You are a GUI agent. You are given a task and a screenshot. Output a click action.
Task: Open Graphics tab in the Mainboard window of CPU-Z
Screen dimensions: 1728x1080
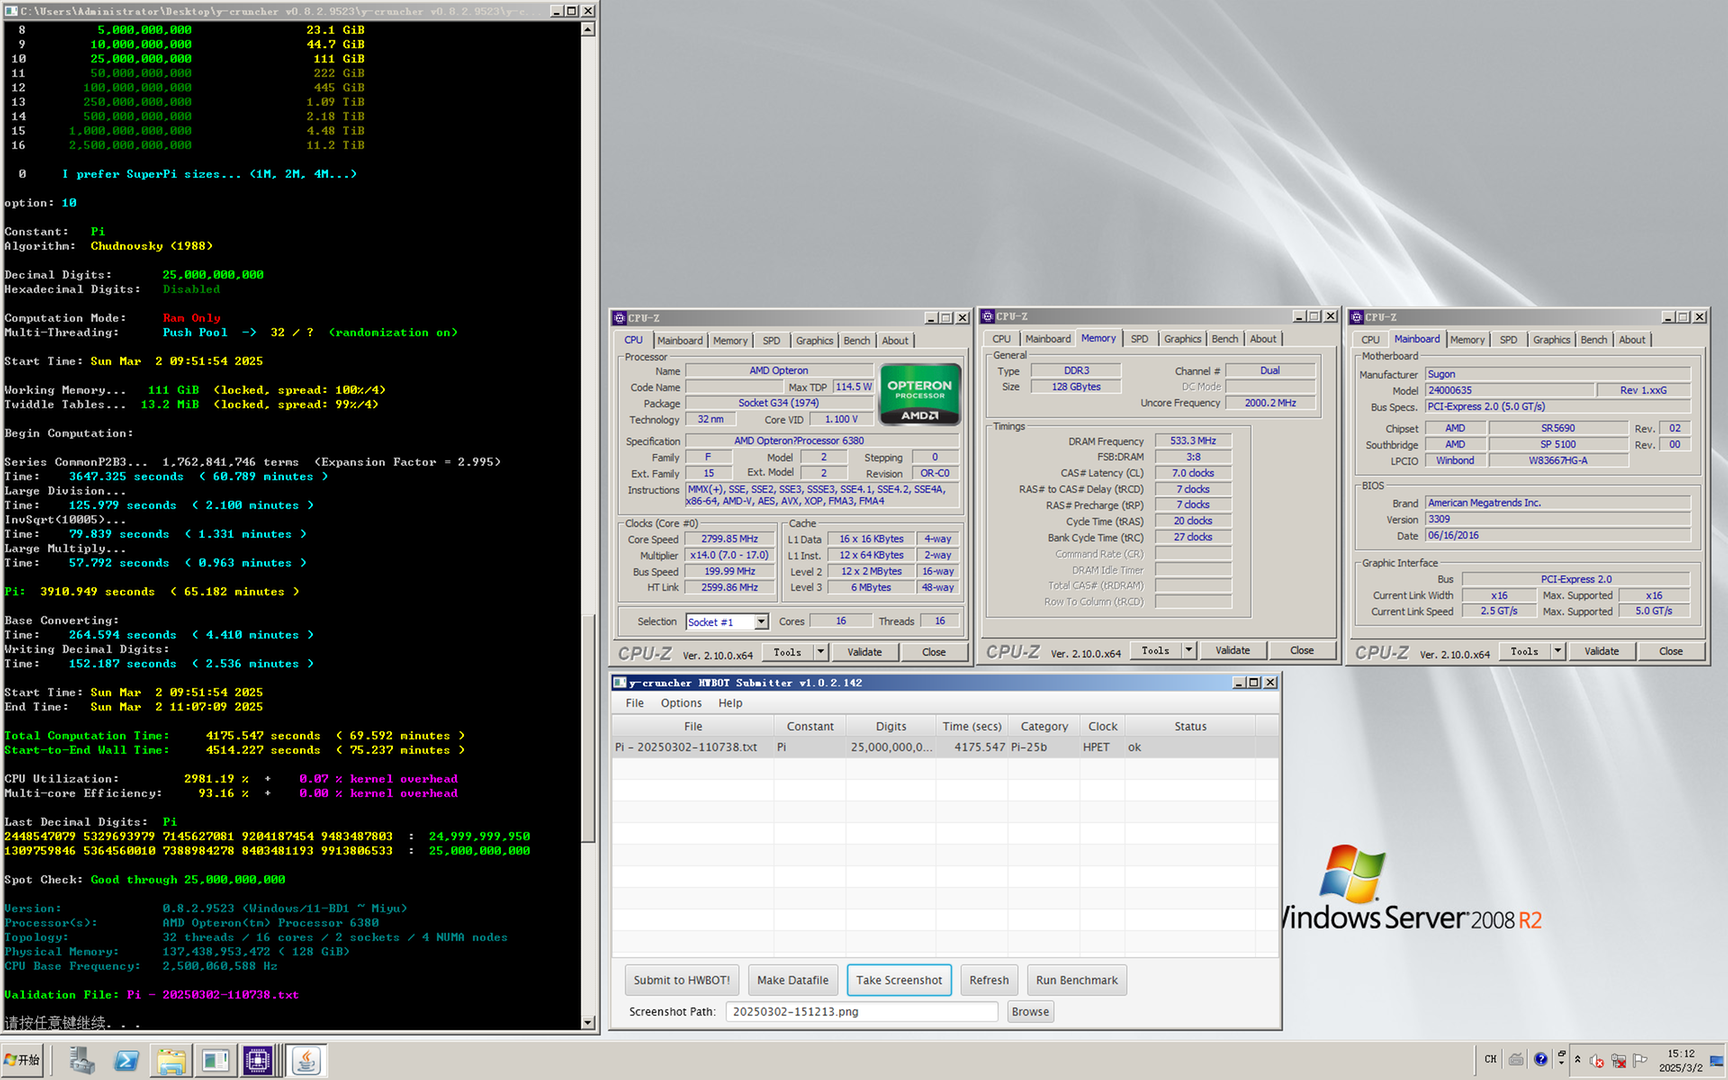[x=1551, y=340]
